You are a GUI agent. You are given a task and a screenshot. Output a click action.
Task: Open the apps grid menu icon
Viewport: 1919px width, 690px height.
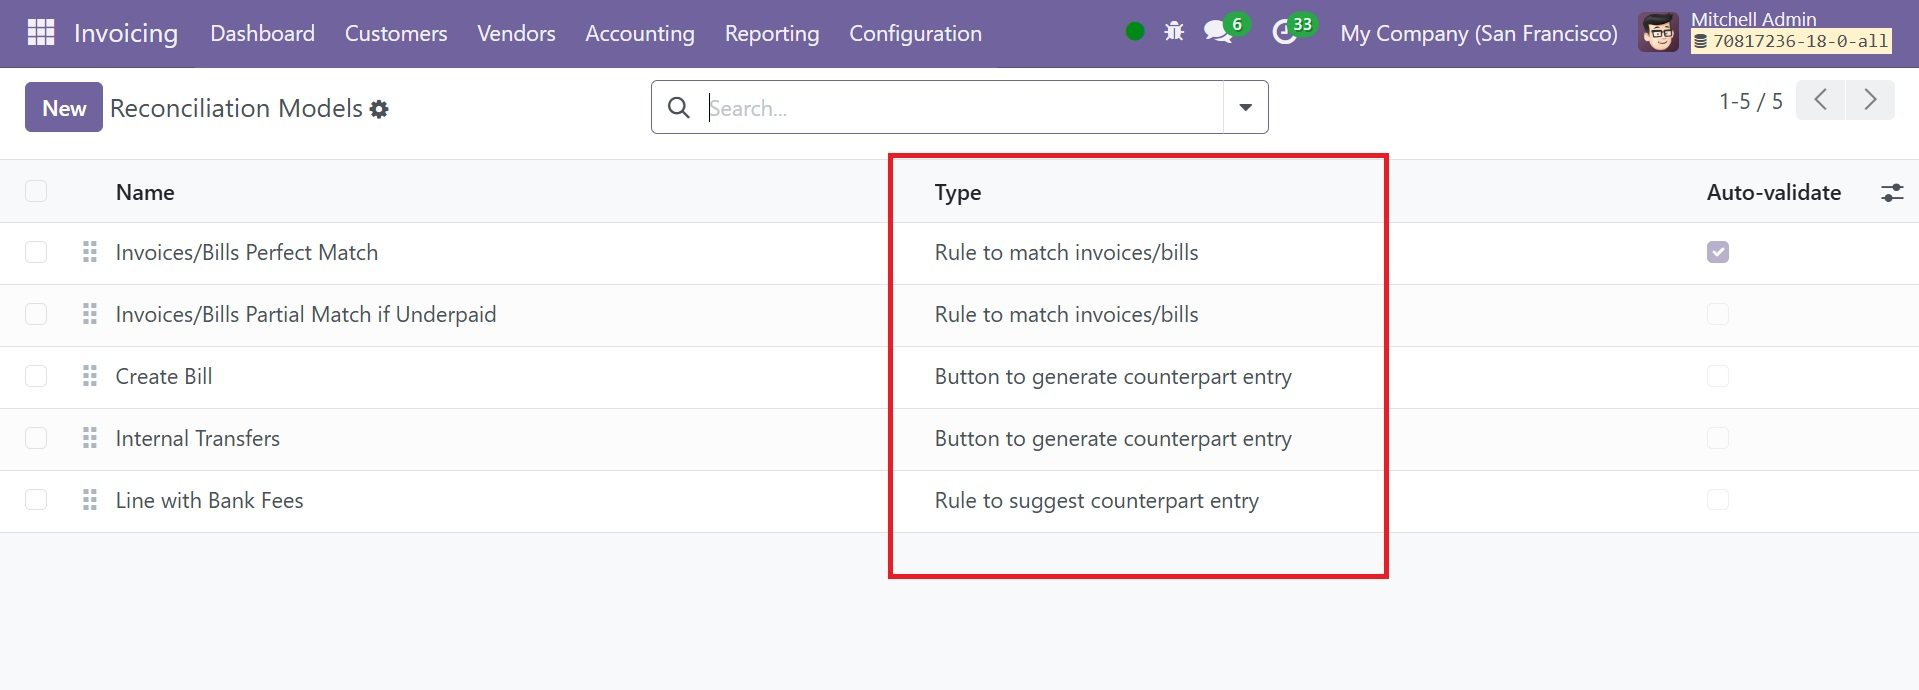41,33
